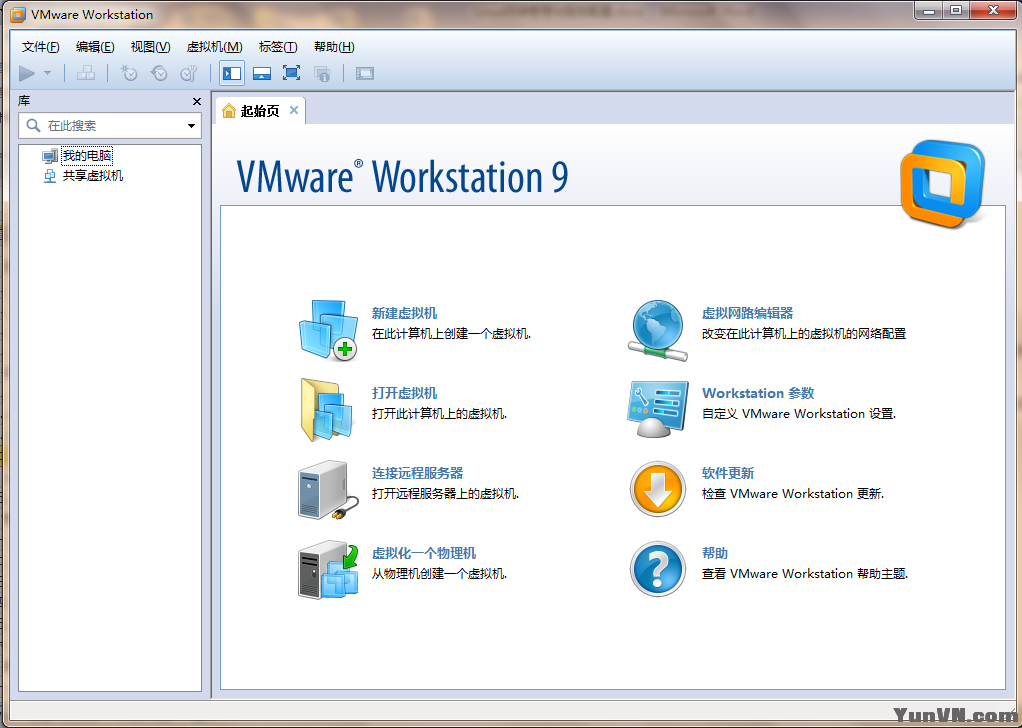Click the Unity mode toolbar icon
This screenshot has height=728, width=1022.
(x=322, y=74)
